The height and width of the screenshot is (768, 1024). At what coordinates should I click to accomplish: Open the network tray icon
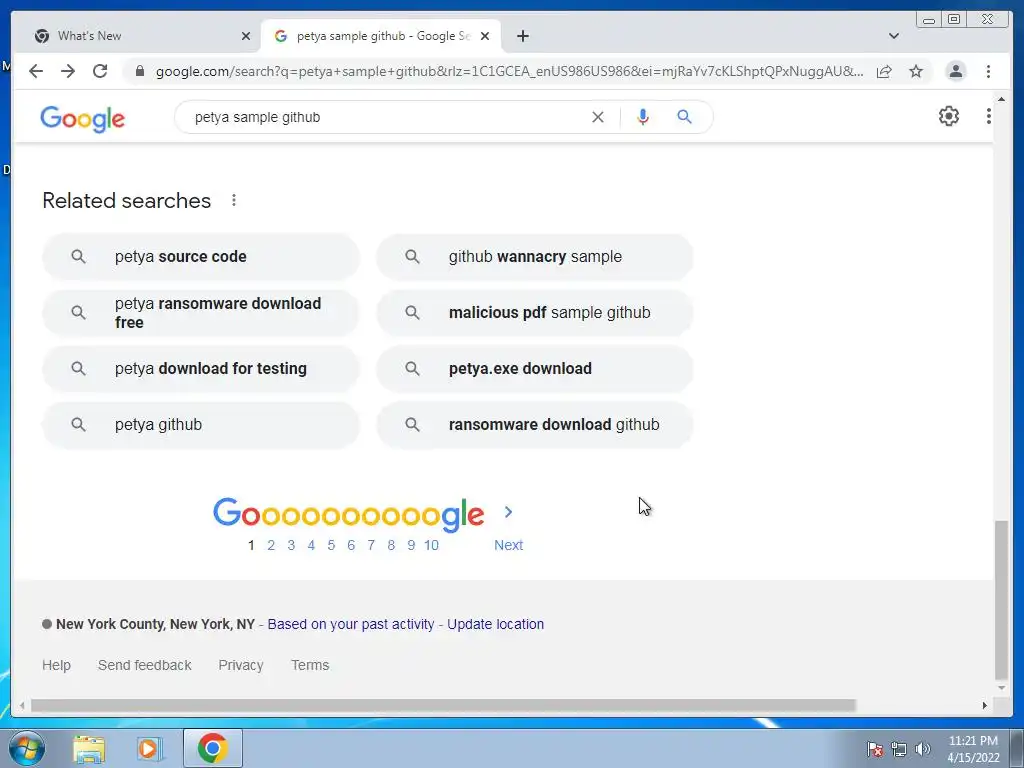pos(899,749)
